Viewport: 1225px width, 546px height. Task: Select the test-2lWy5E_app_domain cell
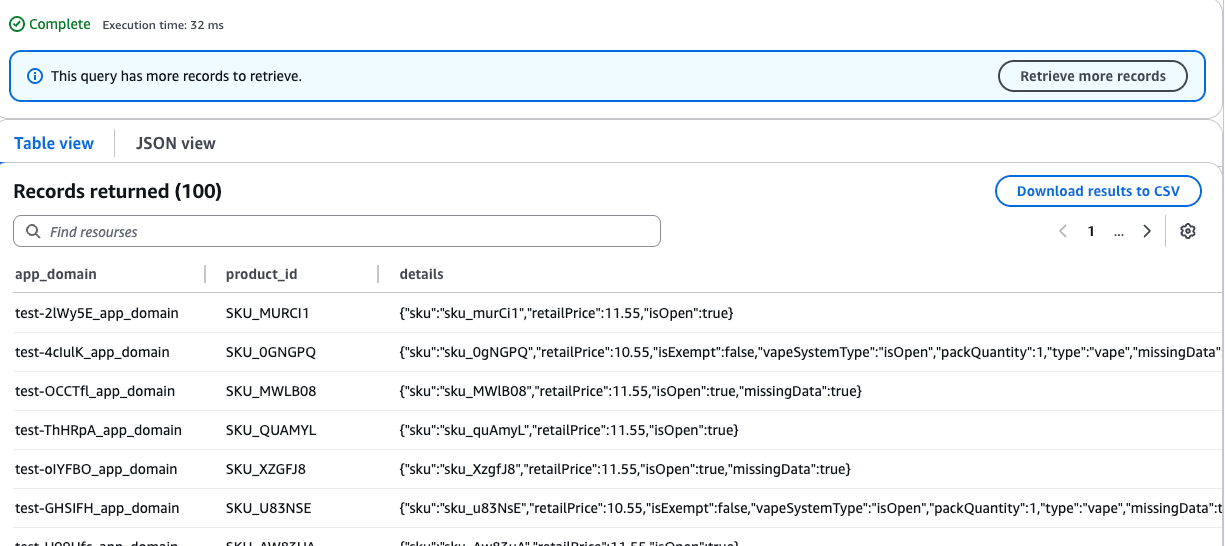tap(97, 313)
